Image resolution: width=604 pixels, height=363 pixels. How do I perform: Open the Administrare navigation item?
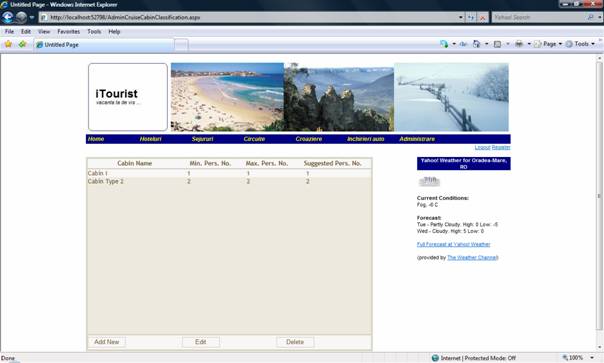pos(417,139)
